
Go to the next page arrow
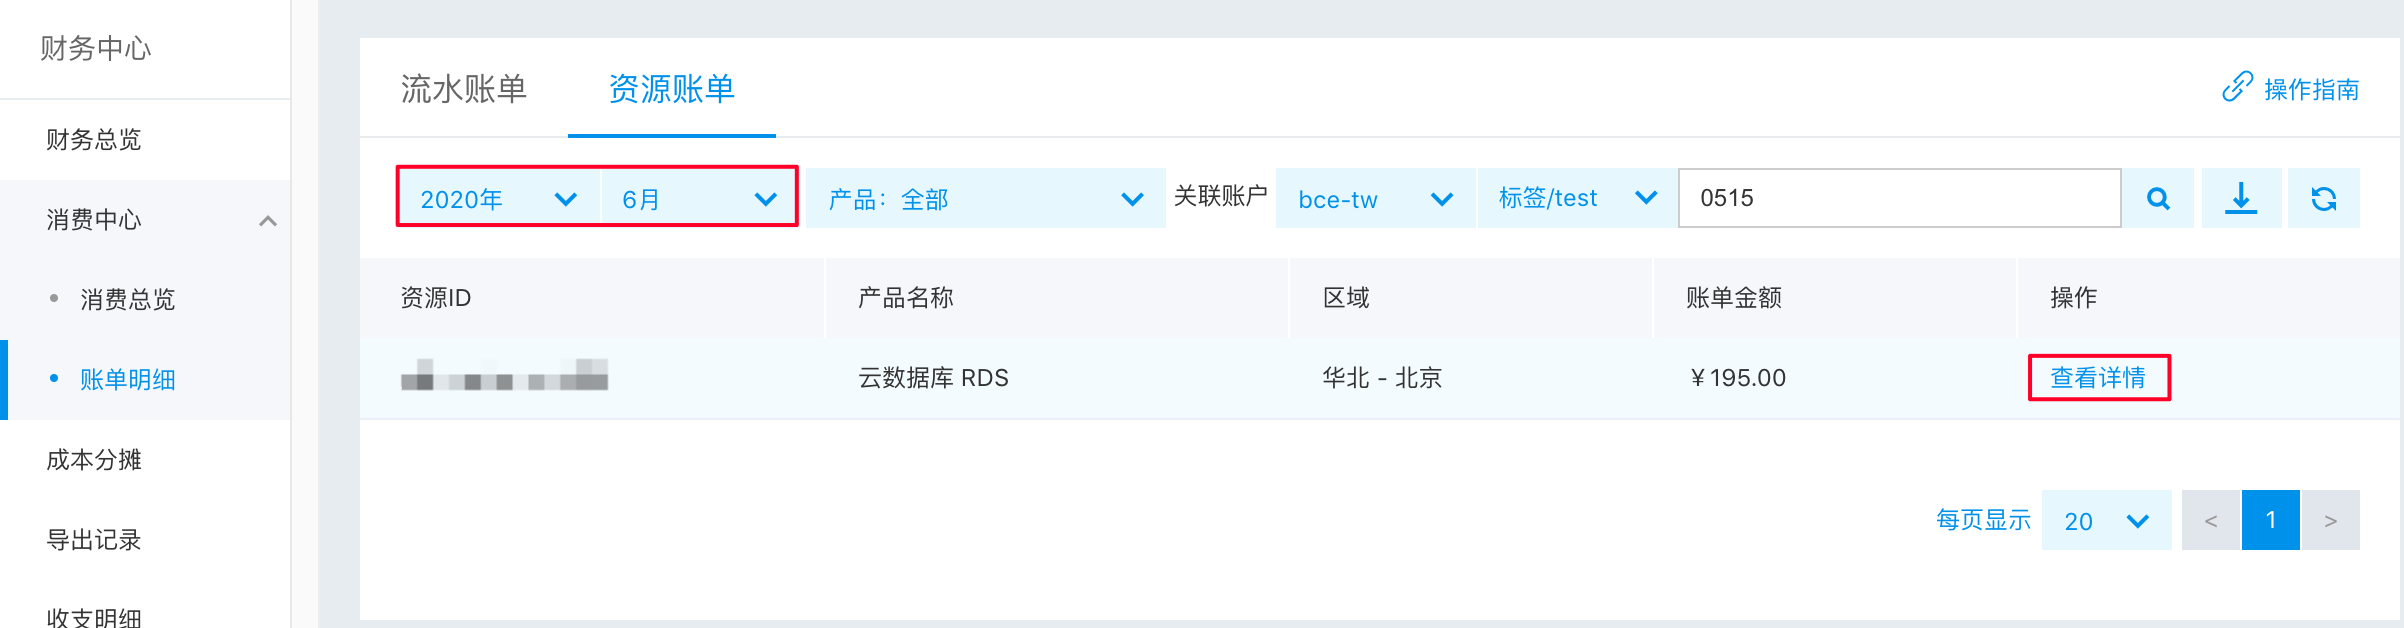click(2330, 520)
